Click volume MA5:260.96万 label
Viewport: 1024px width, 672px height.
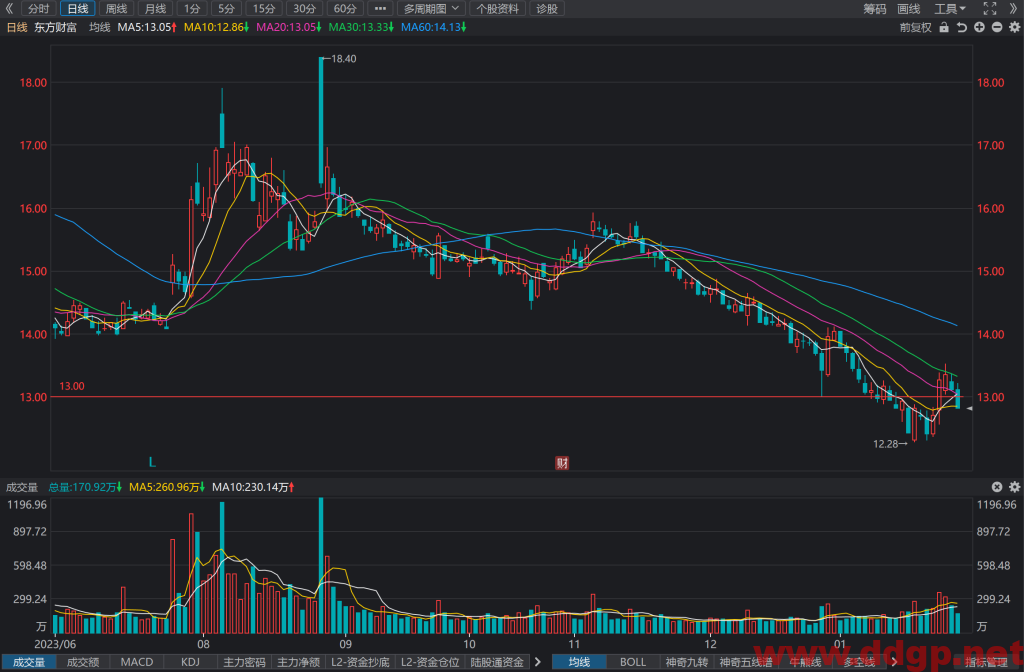pyautogui.click(x=167, y=487)
